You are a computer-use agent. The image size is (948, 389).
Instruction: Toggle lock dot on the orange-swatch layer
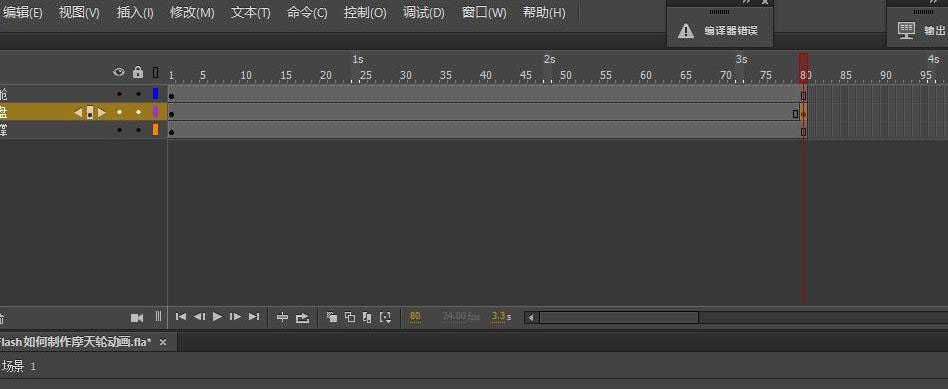138,130
